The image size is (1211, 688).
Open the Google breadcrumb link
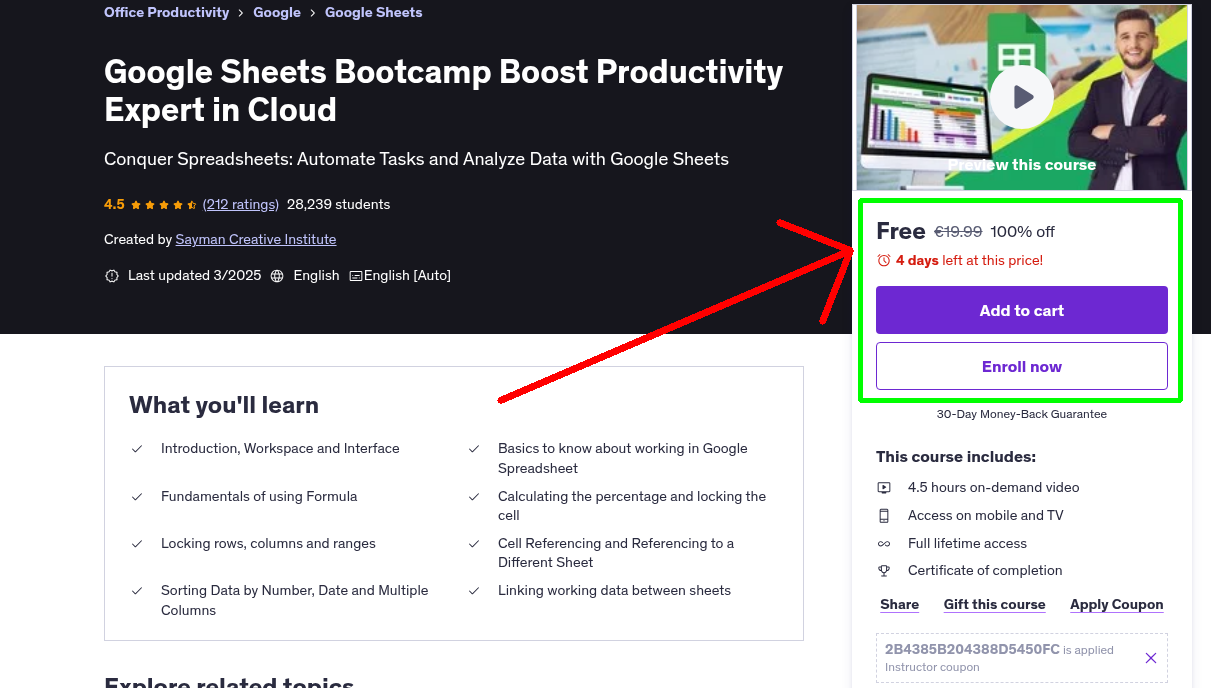[277, 12]
